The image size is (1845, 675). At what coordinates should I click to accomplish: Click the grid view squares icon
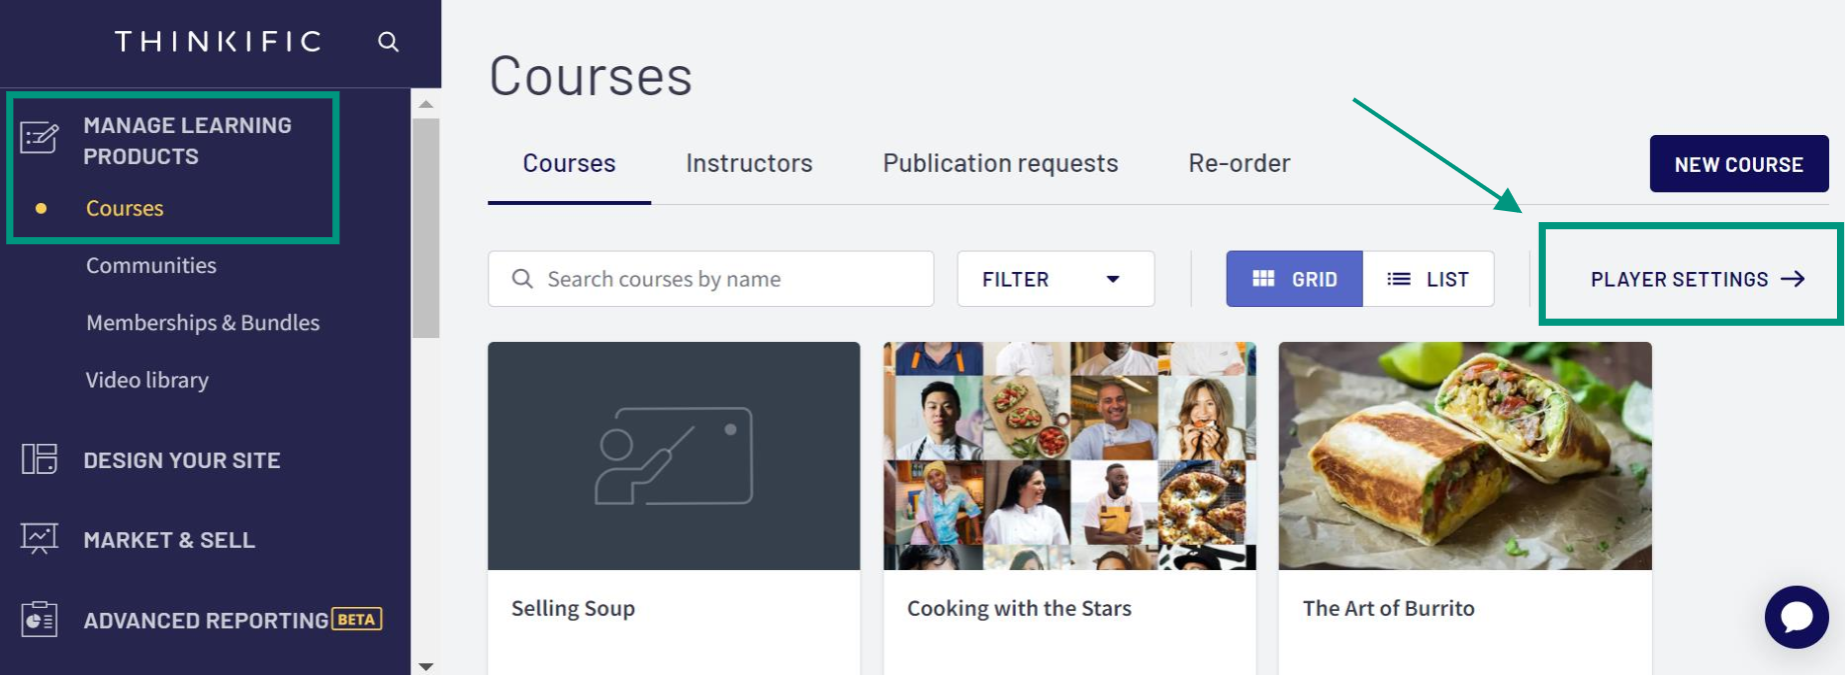pyautogui.click(x=1263, y=278)
